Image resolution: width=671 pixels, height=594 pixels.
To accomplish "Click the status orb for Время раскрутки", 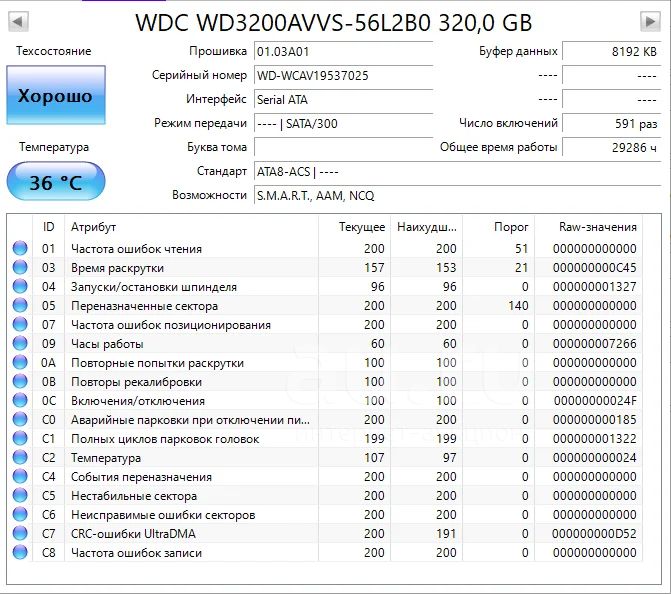I will (x=20, y=267).
